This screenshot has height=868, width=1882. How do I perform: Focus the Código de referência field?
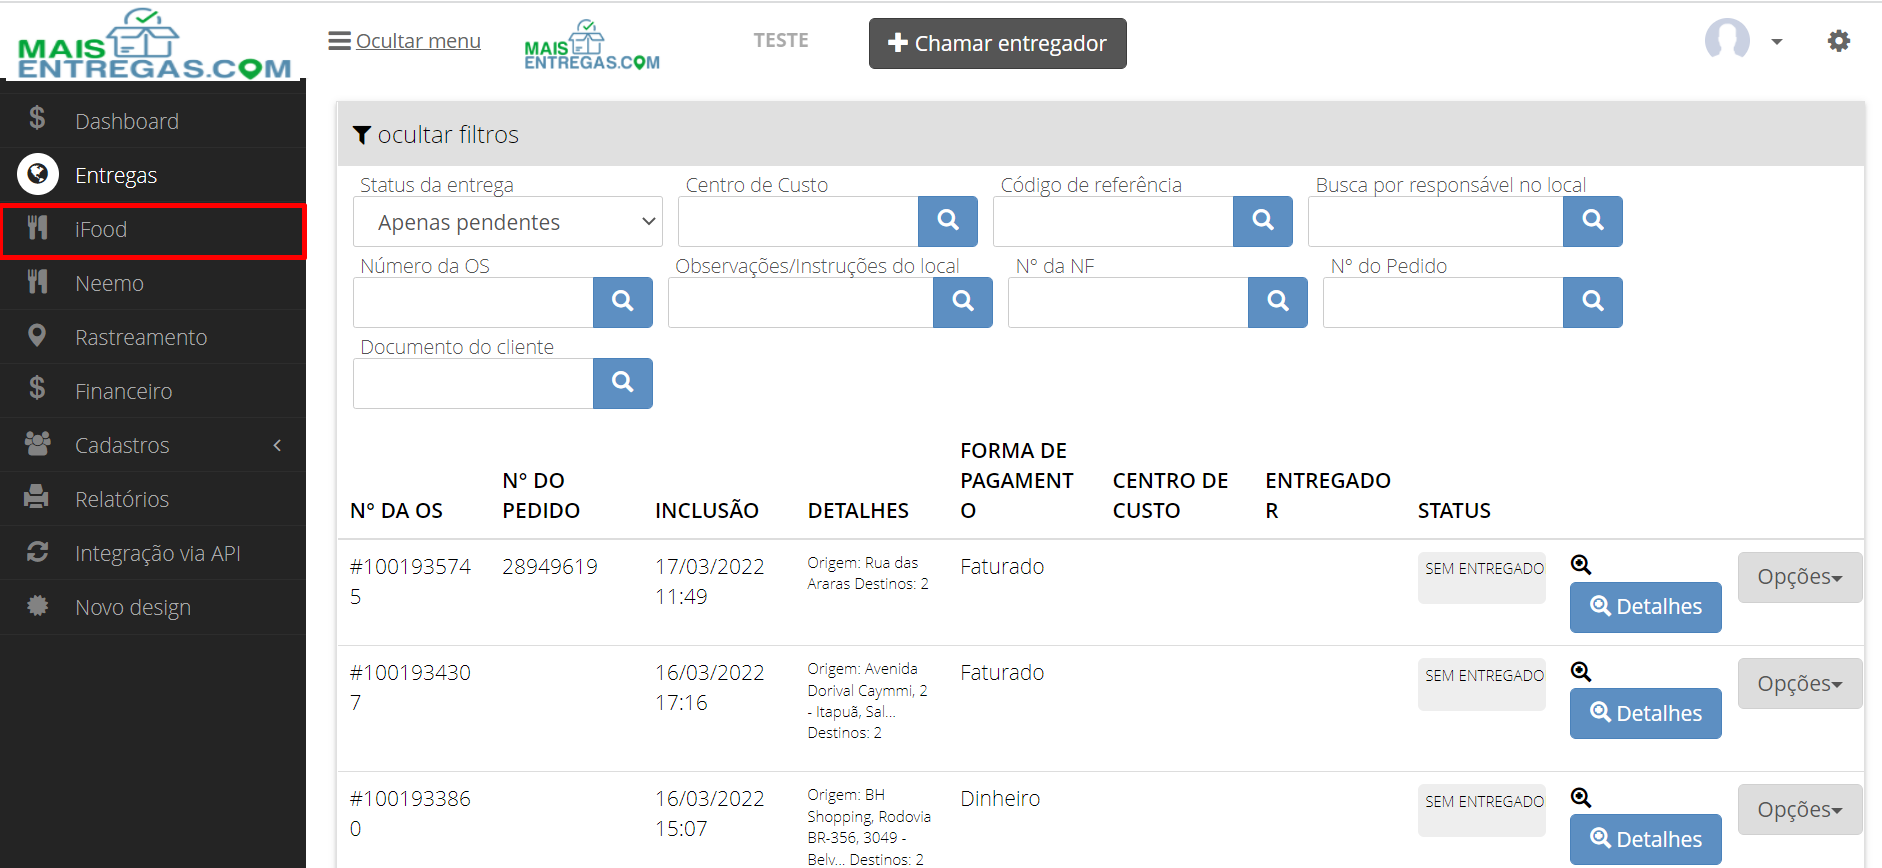coord(1113,222)
